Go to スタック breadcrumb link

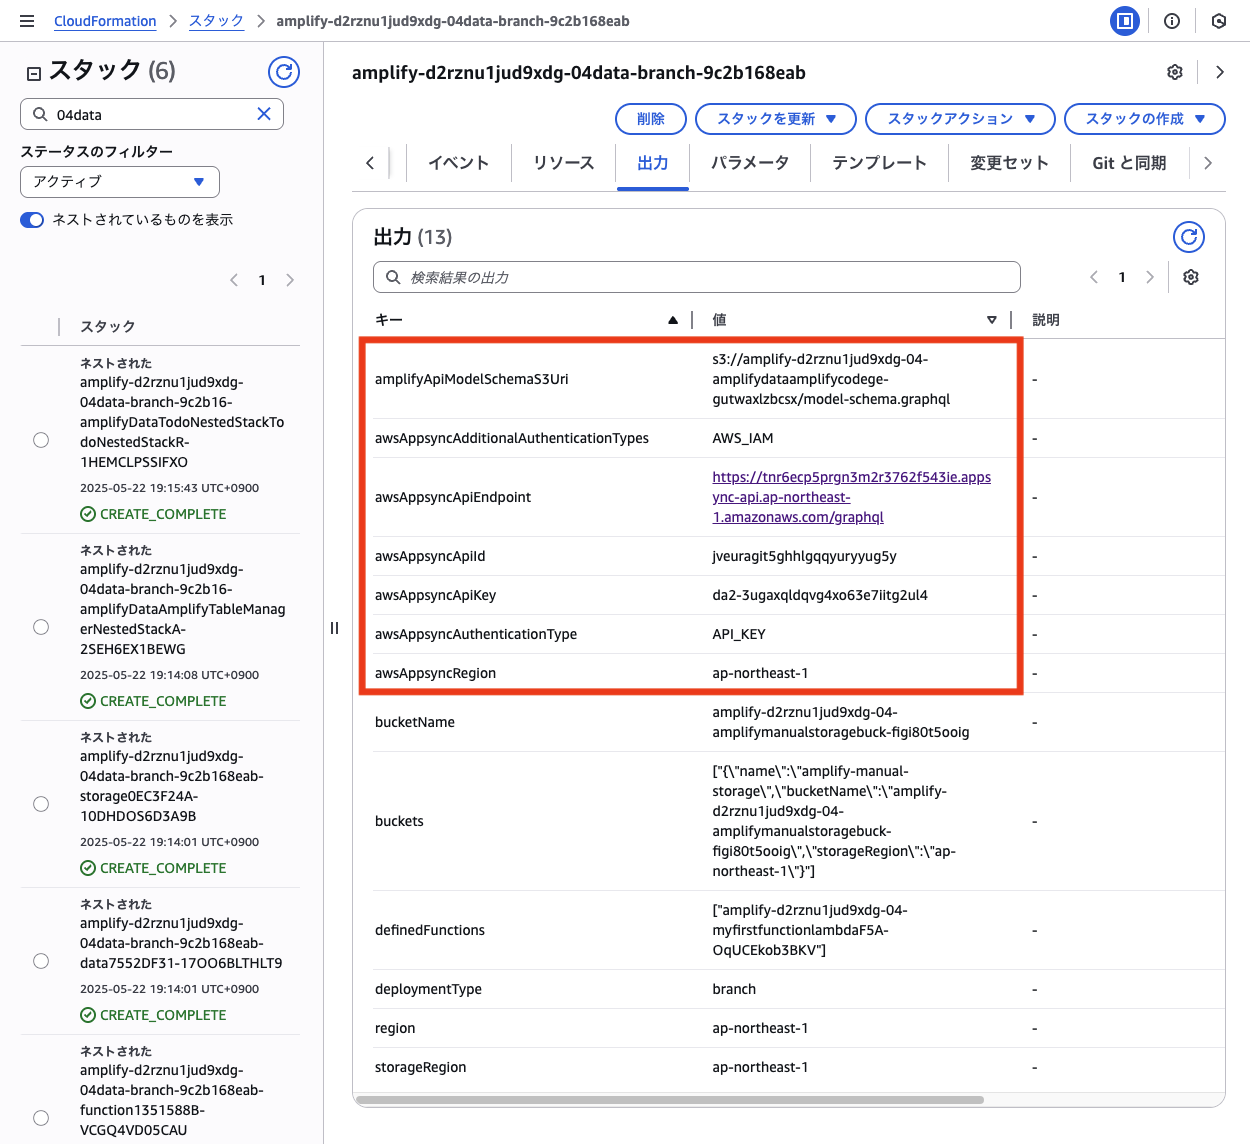click(216, 21)
